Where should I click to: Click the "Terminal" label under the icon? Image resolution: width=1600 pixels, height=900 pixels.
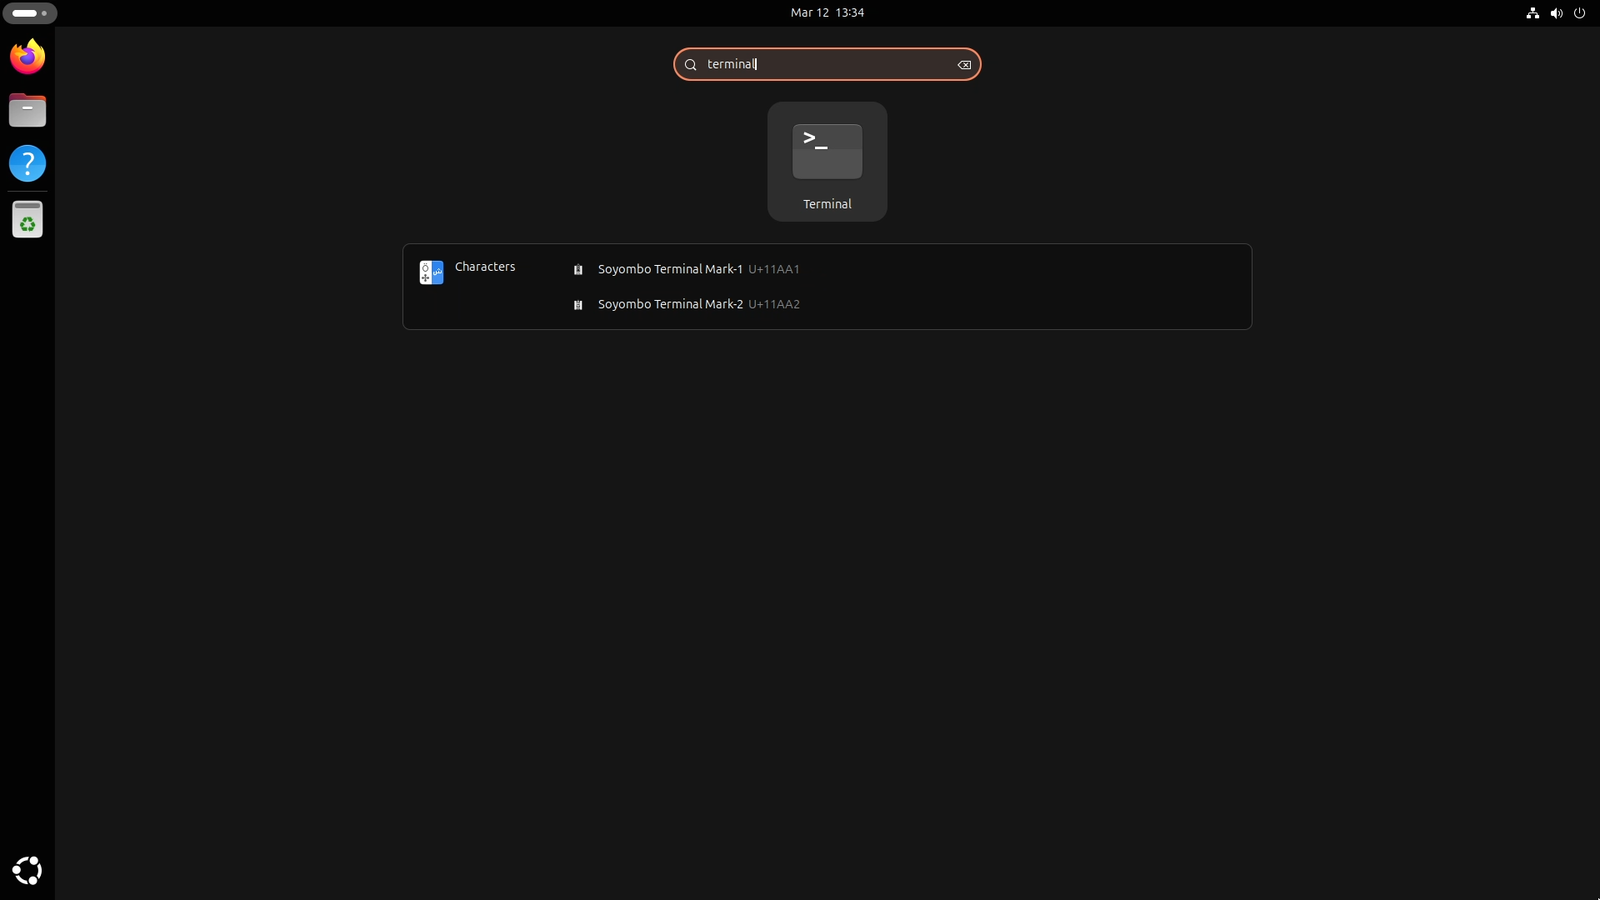[827, 204]
